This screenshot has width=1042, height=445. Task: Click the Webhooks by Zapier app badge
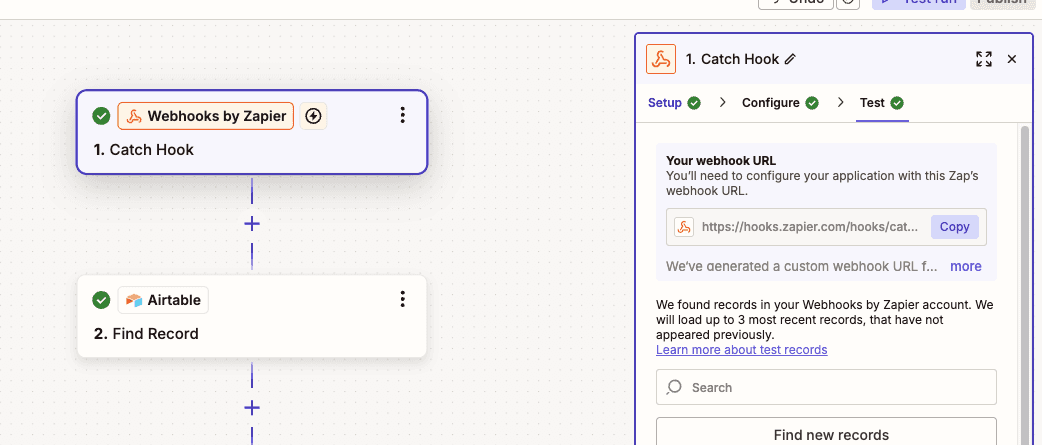[x=205, y=116]
